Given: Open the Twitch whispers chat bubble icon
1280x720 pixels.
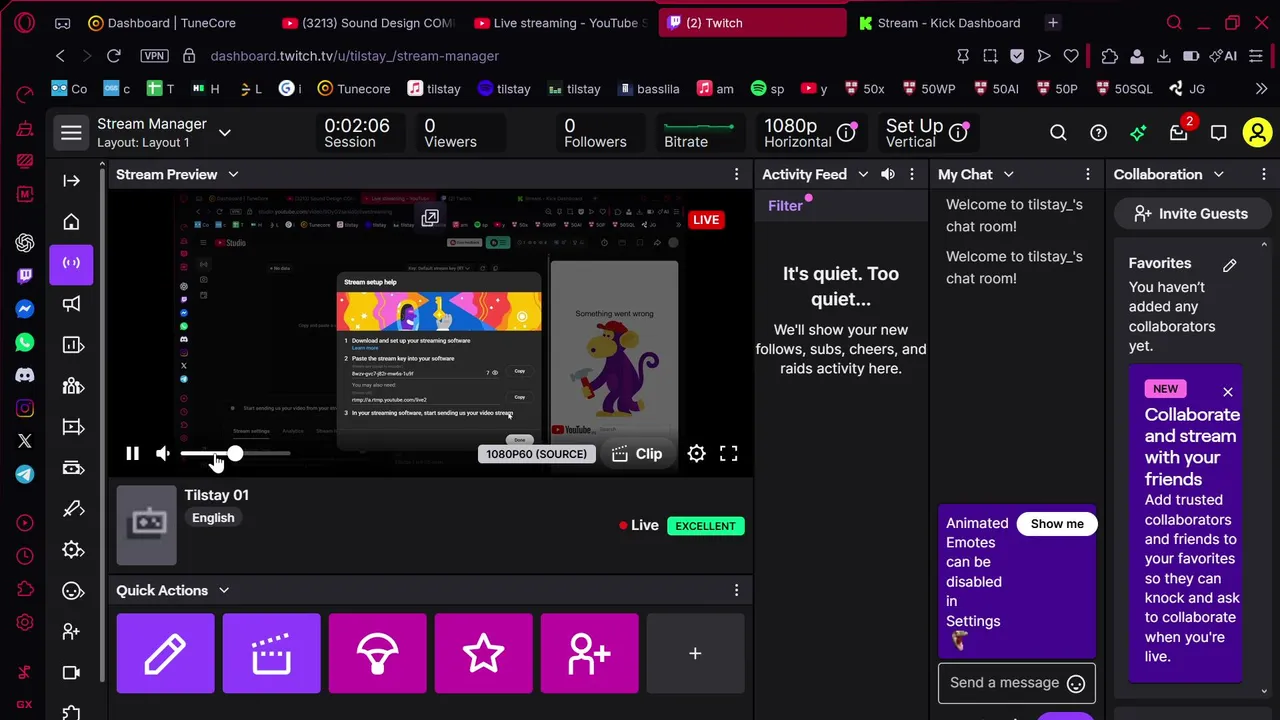Looking at the screenshot, I should [1218, 132].
